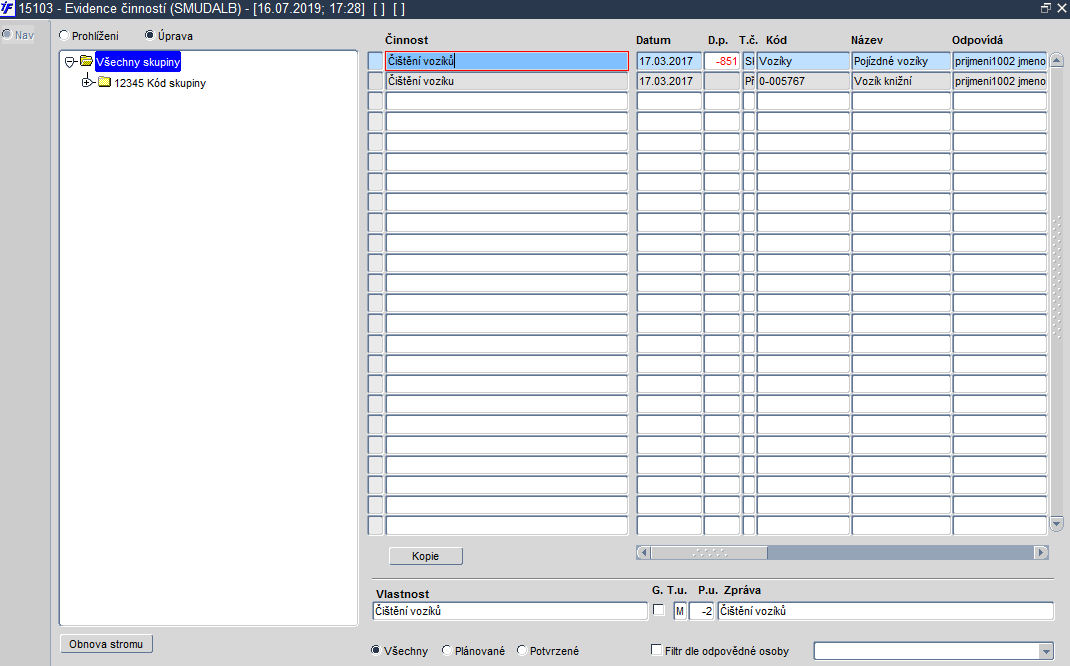Click Odpovídá cell in 0-005767 row

tap(1000, 81)
